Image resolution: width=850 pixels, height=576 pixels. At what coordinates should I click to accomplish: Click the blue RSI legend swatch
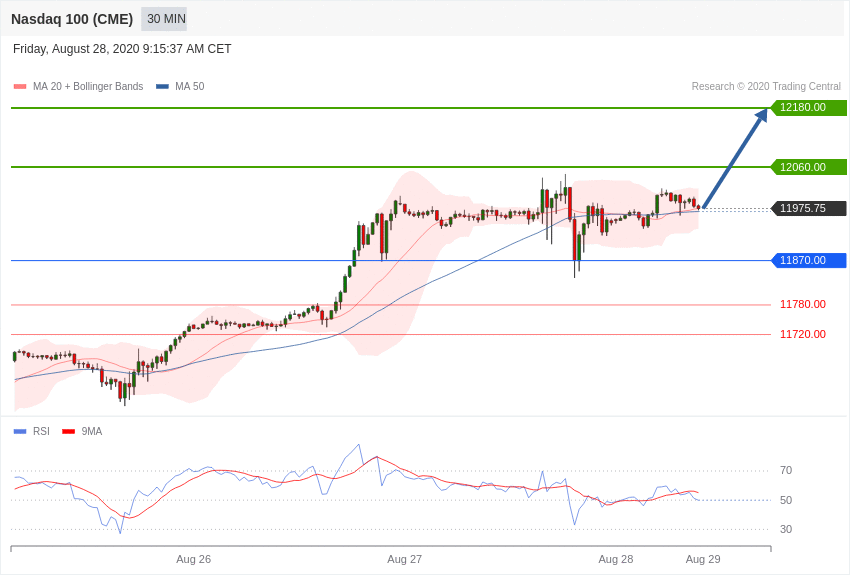(20, 431)
